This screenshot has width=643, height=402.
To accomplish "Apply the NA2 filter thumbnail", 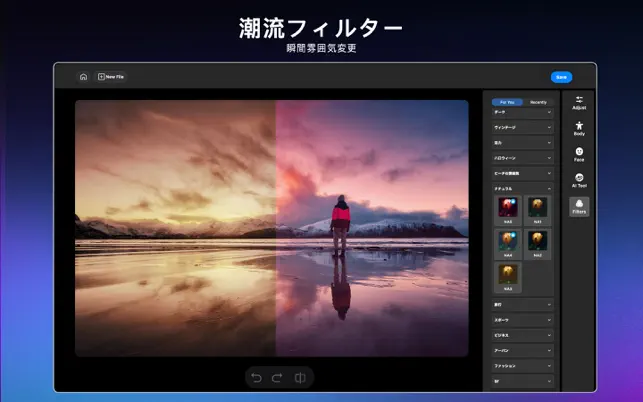I will tap(537, 244).
